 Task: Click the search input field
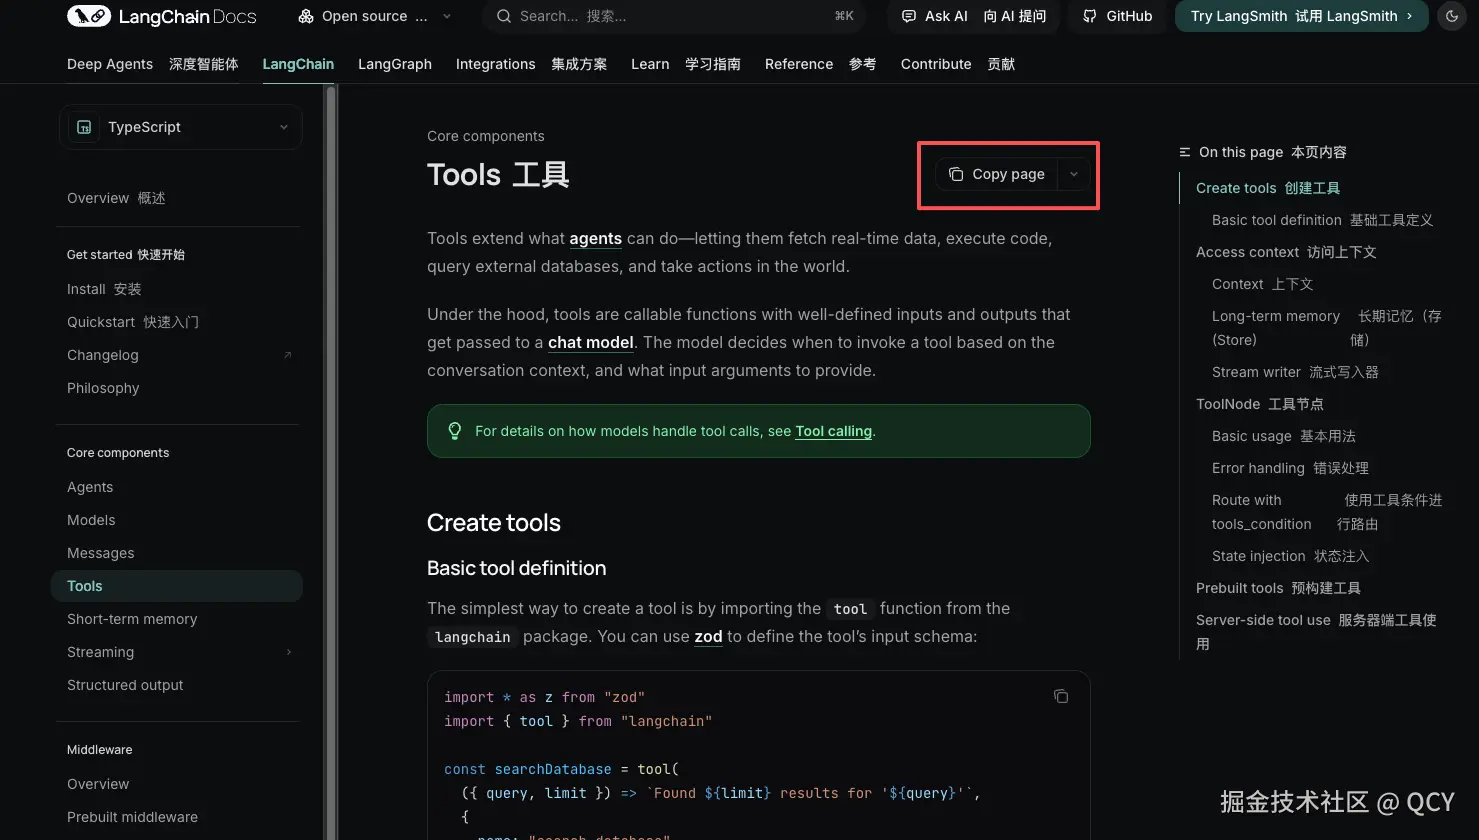coord(675,16)
